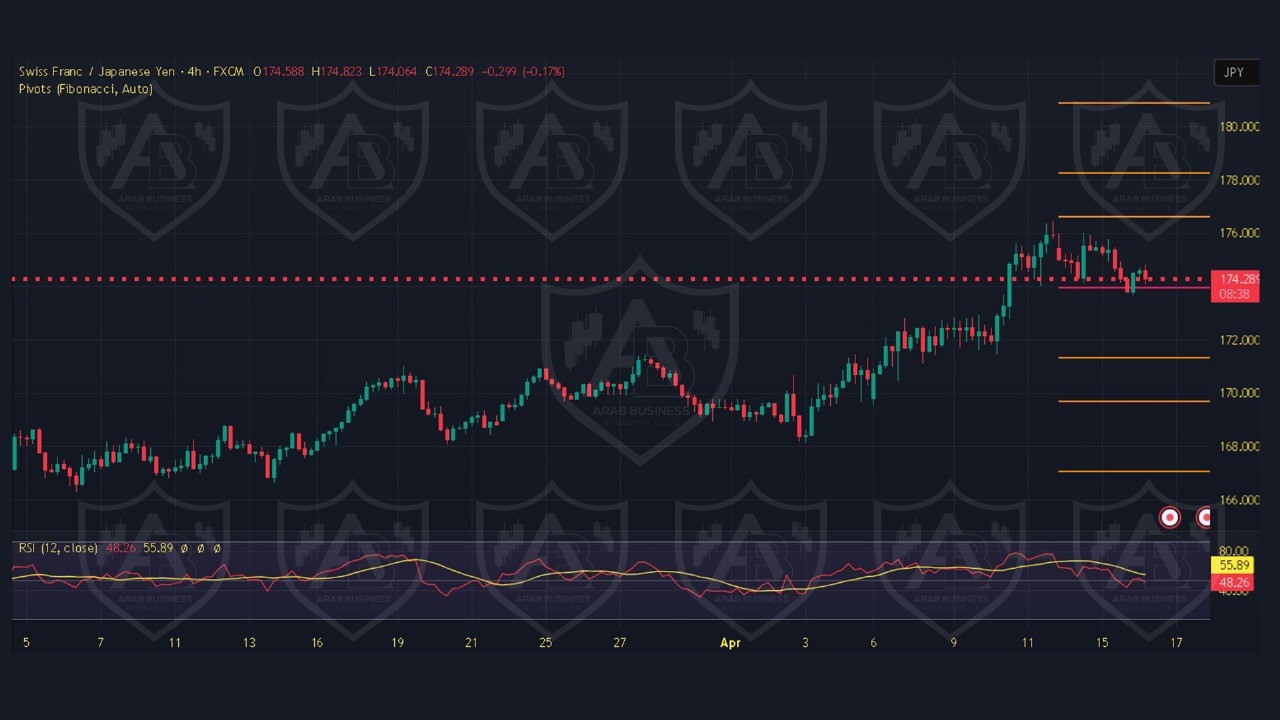Click the 166.000 price scale label
This screenshot has width=1280, height=720.
tap(1238, 500)
